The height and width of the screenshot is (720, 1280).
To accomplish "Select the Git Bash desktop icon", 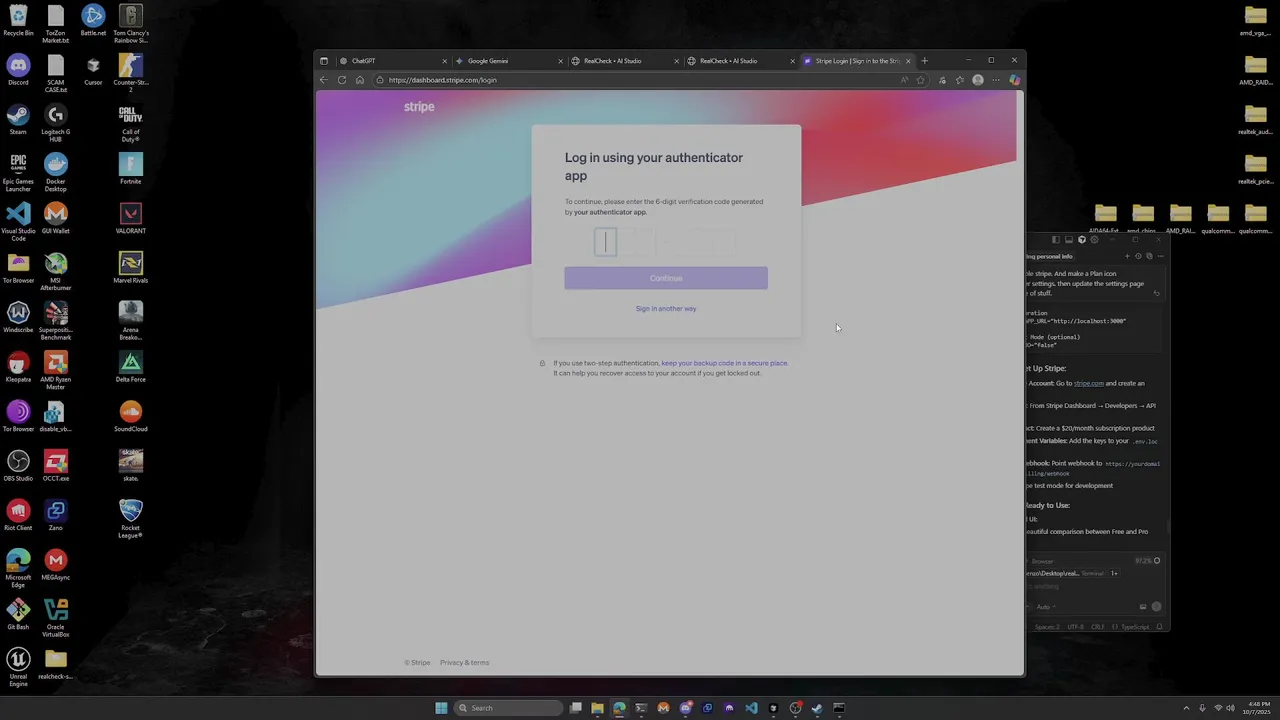I will tap(18, 614).
